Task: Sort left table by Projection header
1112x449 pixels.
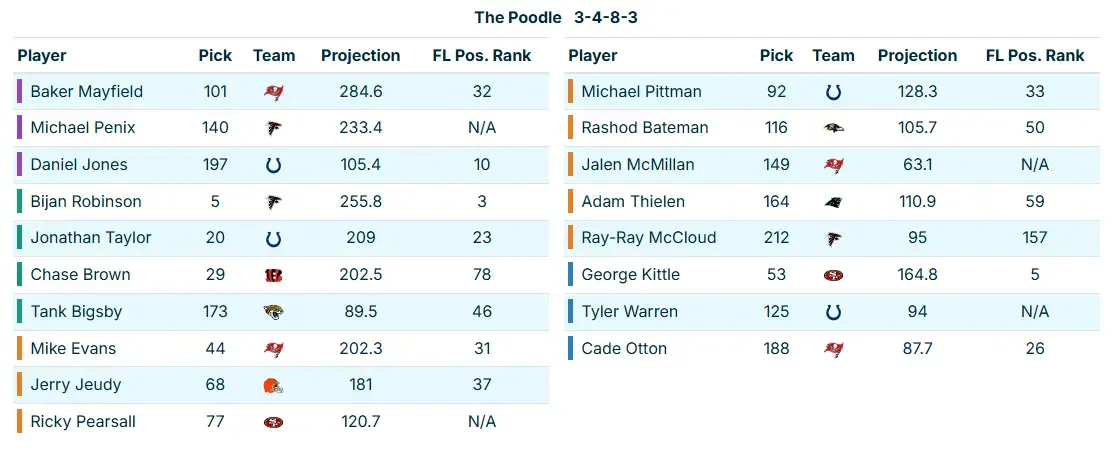Action: (360, 56)
